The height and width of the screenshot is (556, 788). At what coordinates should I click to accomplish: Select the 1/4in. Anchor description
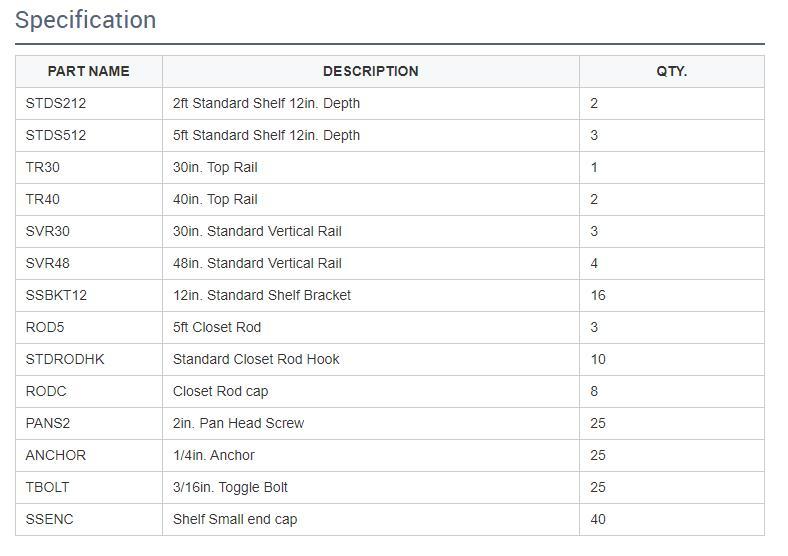coord(214,455)
